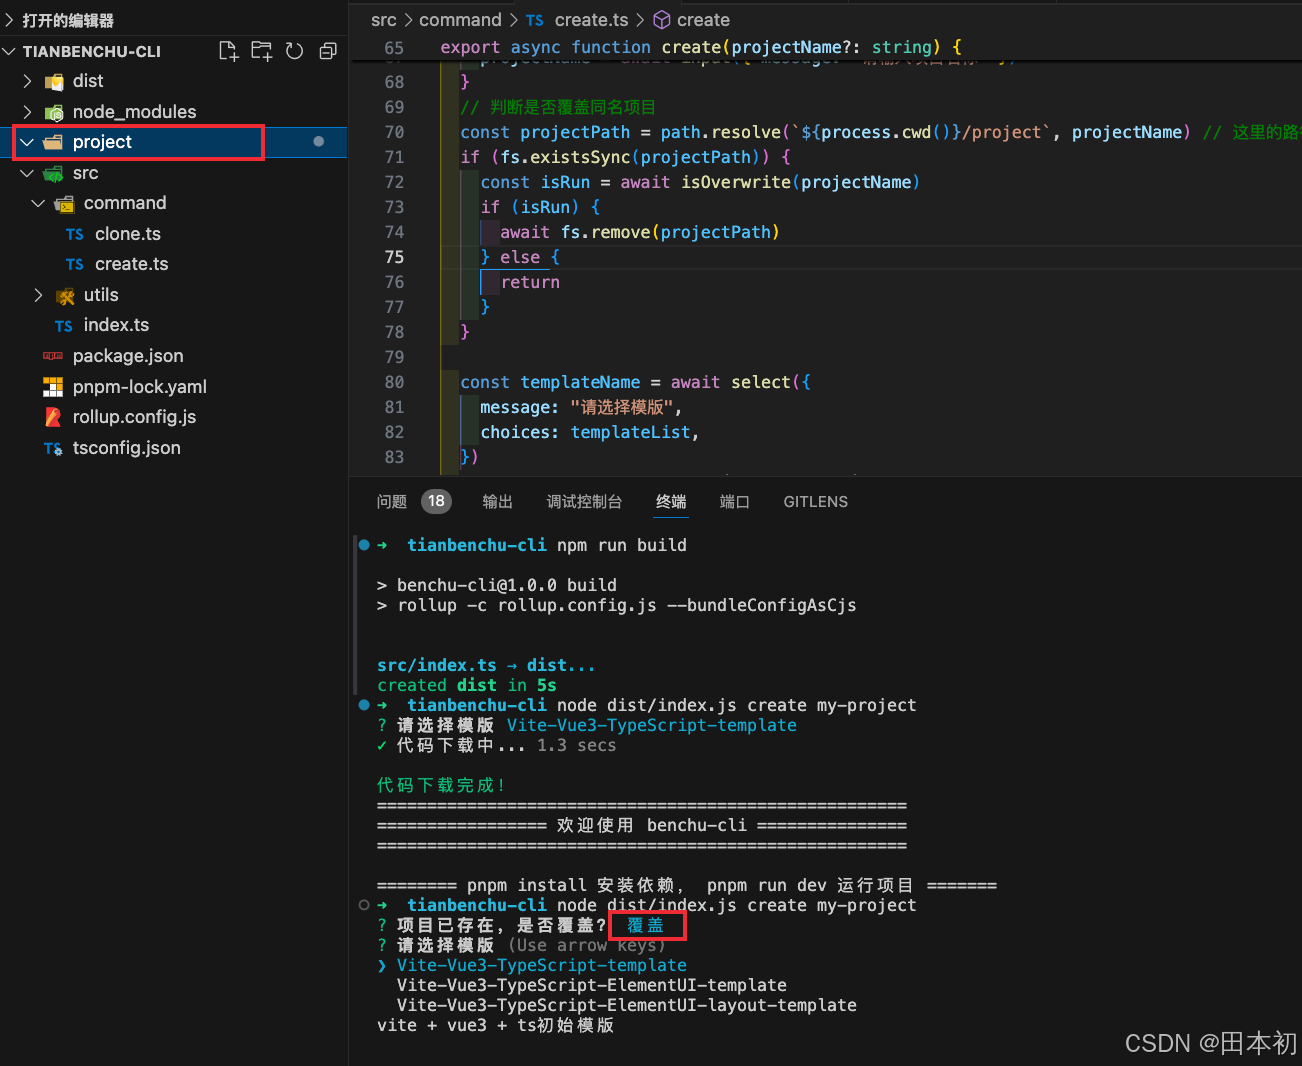Click the TS icon beside create.ts in explorer
The height and width of the screenshot is (1066, 1302).
(75, 265)
